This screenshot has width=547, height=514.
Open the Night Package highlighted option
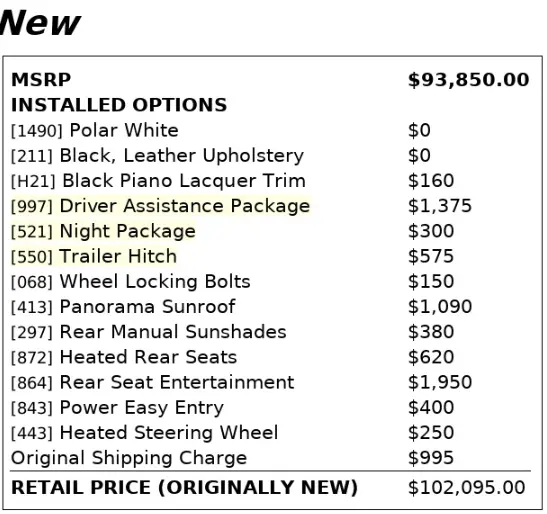coord(103,231)
